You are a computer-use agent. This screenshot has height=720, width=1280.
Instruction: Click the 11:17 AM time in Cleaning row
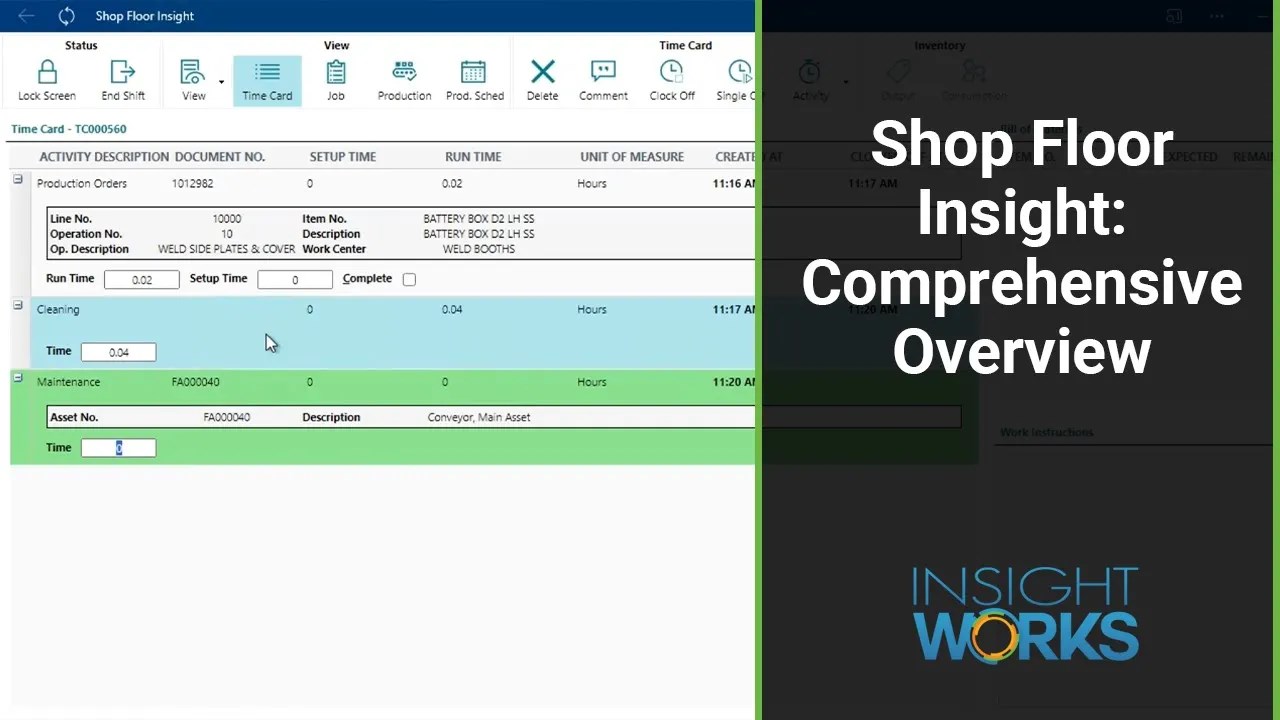pos(734,310)
